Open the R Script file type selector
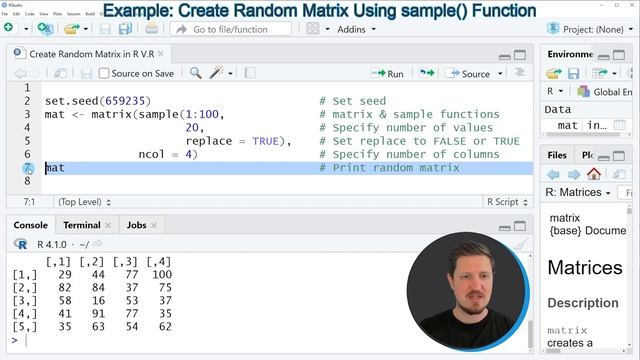This screenshot has height=360, width=640. coord(507,202)
